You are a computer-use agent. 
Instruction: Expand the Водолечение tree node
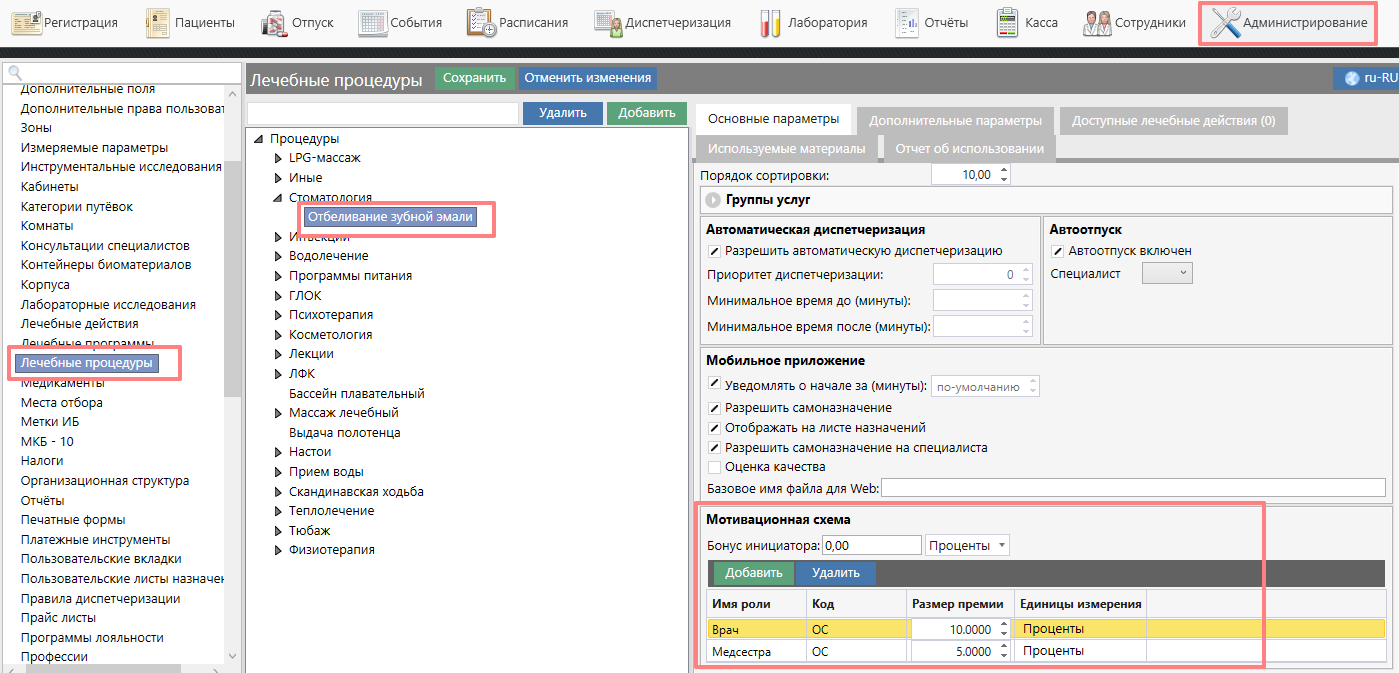279,256
